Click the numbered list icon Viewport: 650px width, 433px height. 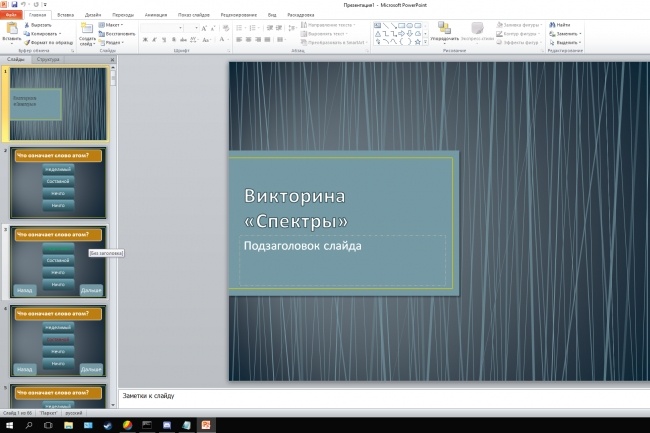tap(252, 28)
